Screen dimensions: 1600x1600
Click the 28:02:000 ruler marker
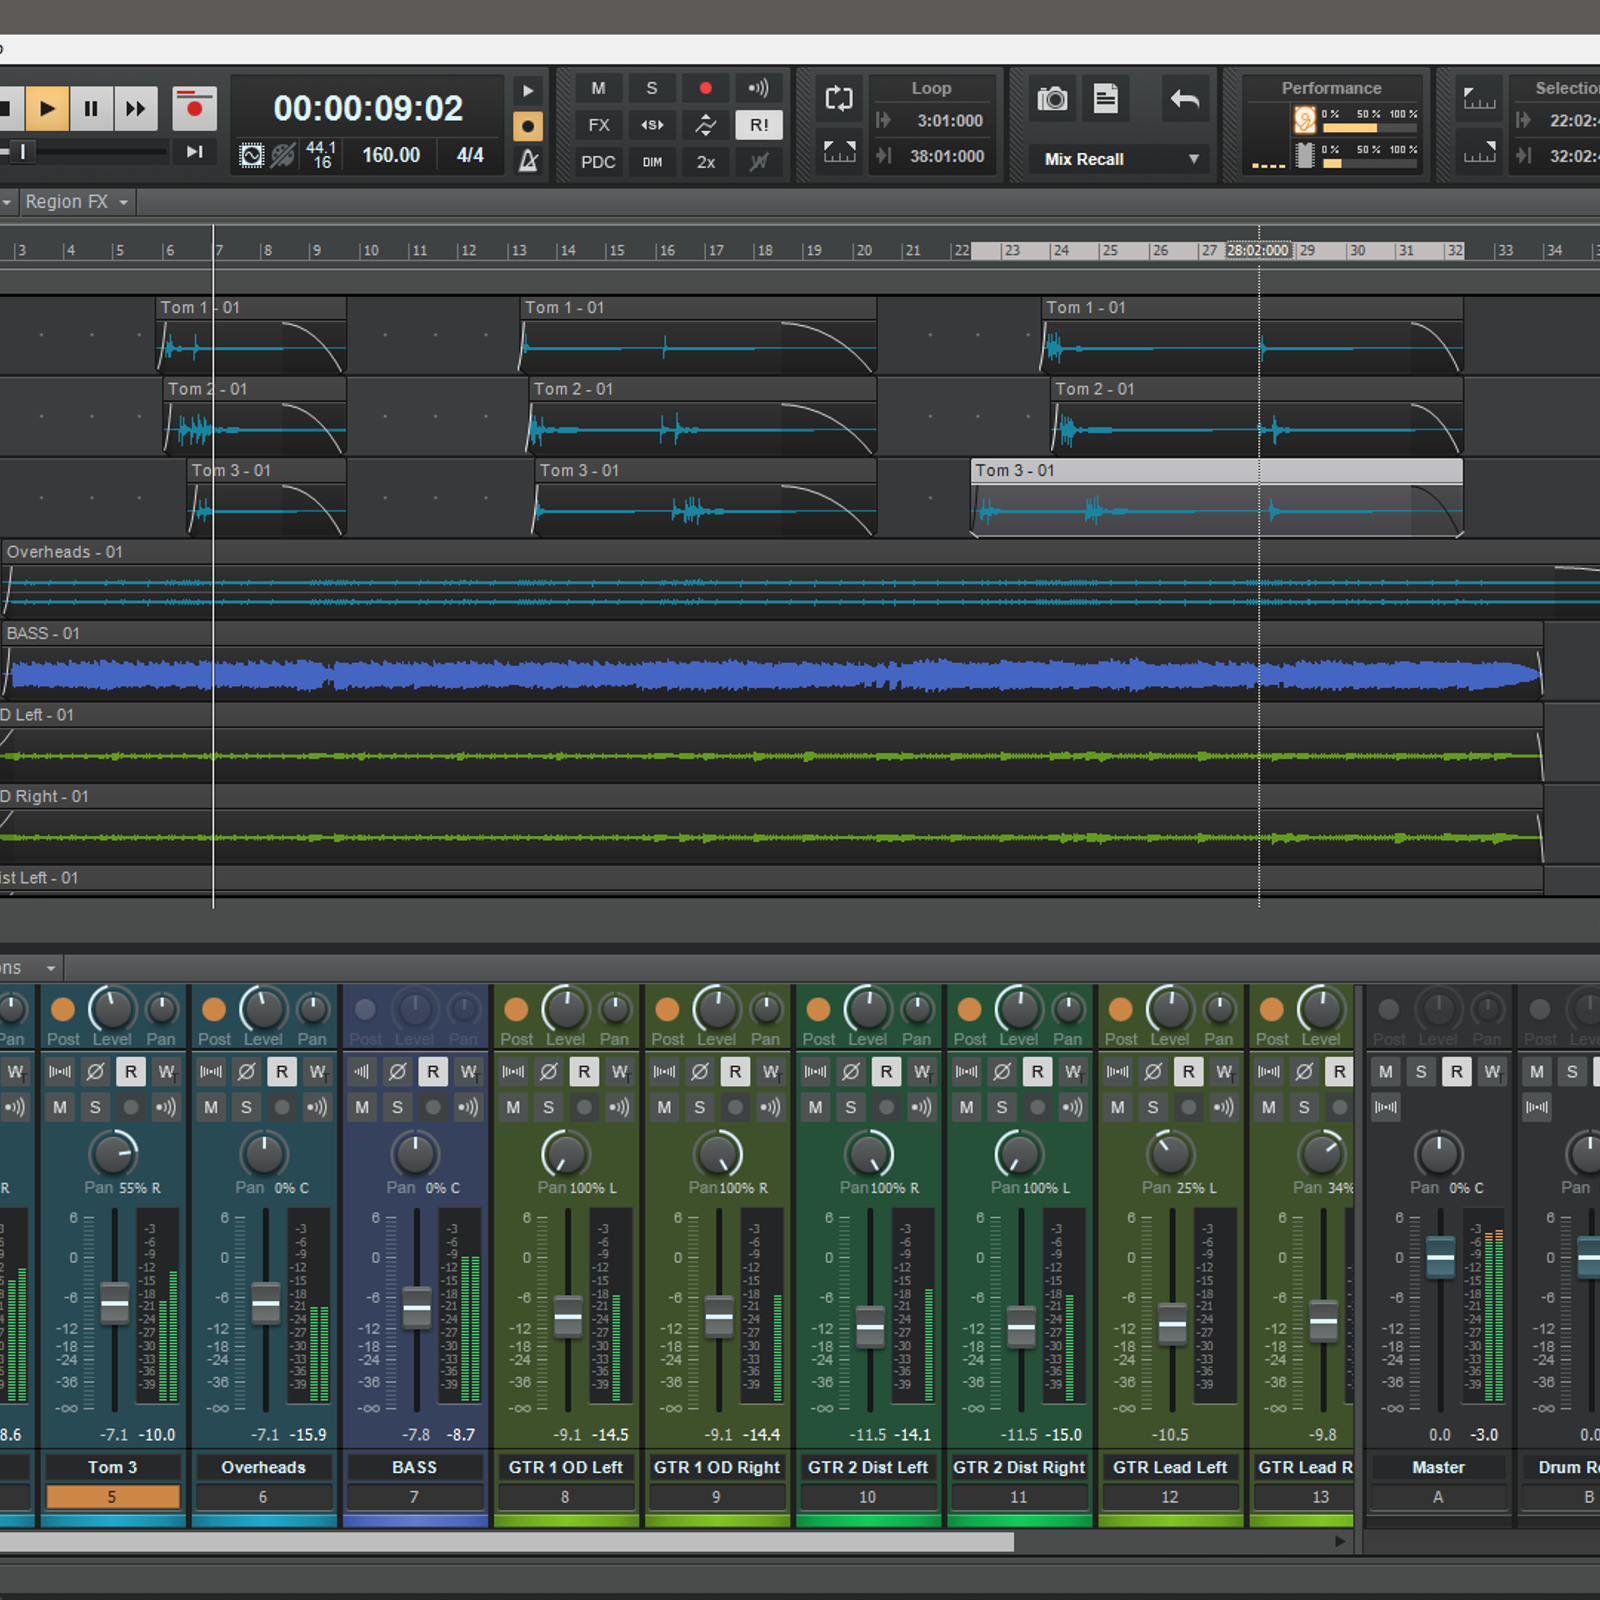pos(1258,250)
